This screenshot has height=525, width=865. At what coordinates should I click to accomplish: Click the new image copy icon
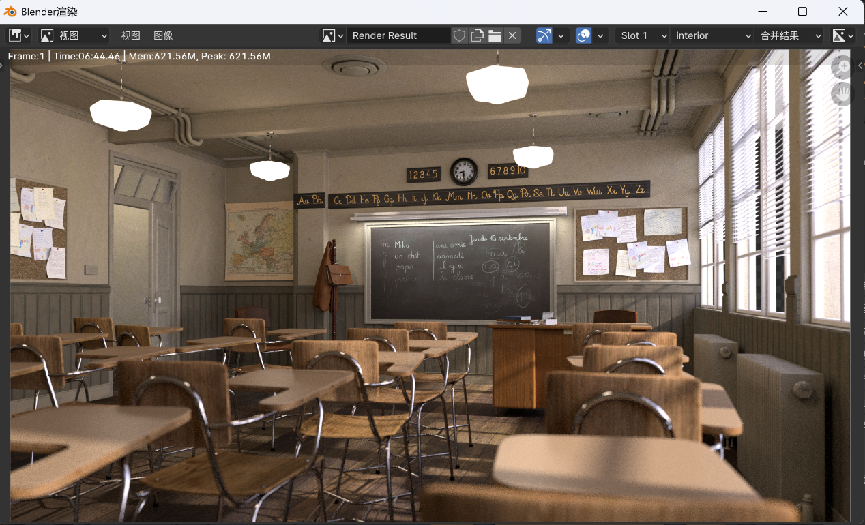(477, 35)
